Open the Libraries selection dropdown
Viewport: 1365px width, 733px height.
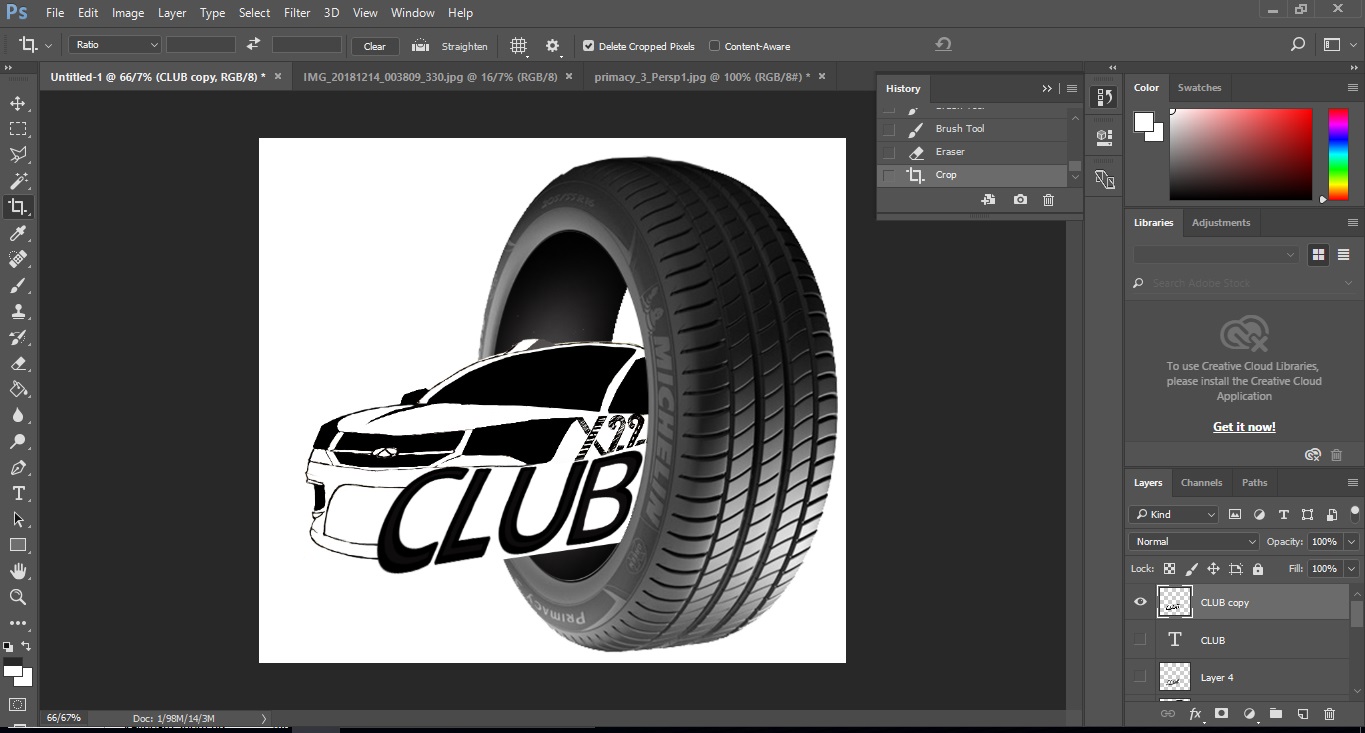1215,255
